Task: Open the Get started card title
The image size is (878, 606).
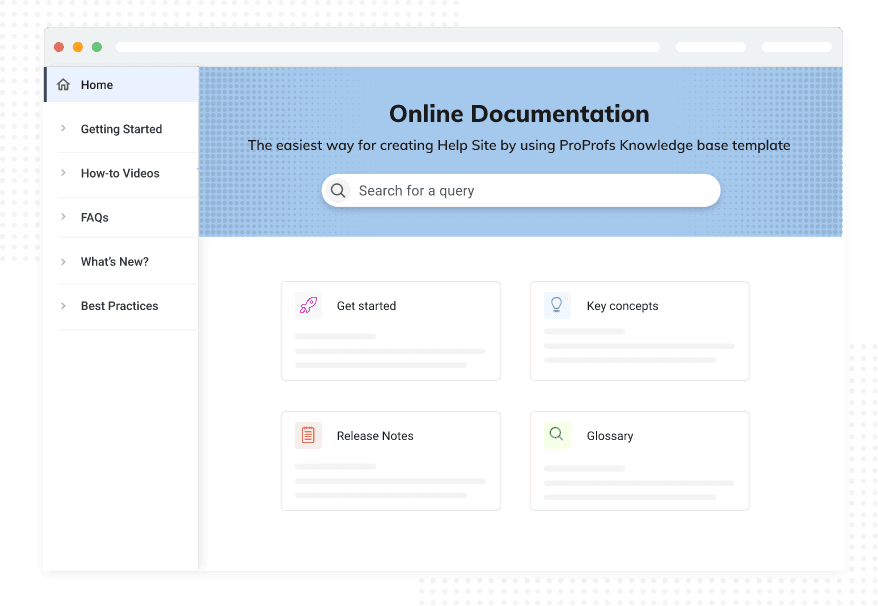Action: [x=366, y=306]
